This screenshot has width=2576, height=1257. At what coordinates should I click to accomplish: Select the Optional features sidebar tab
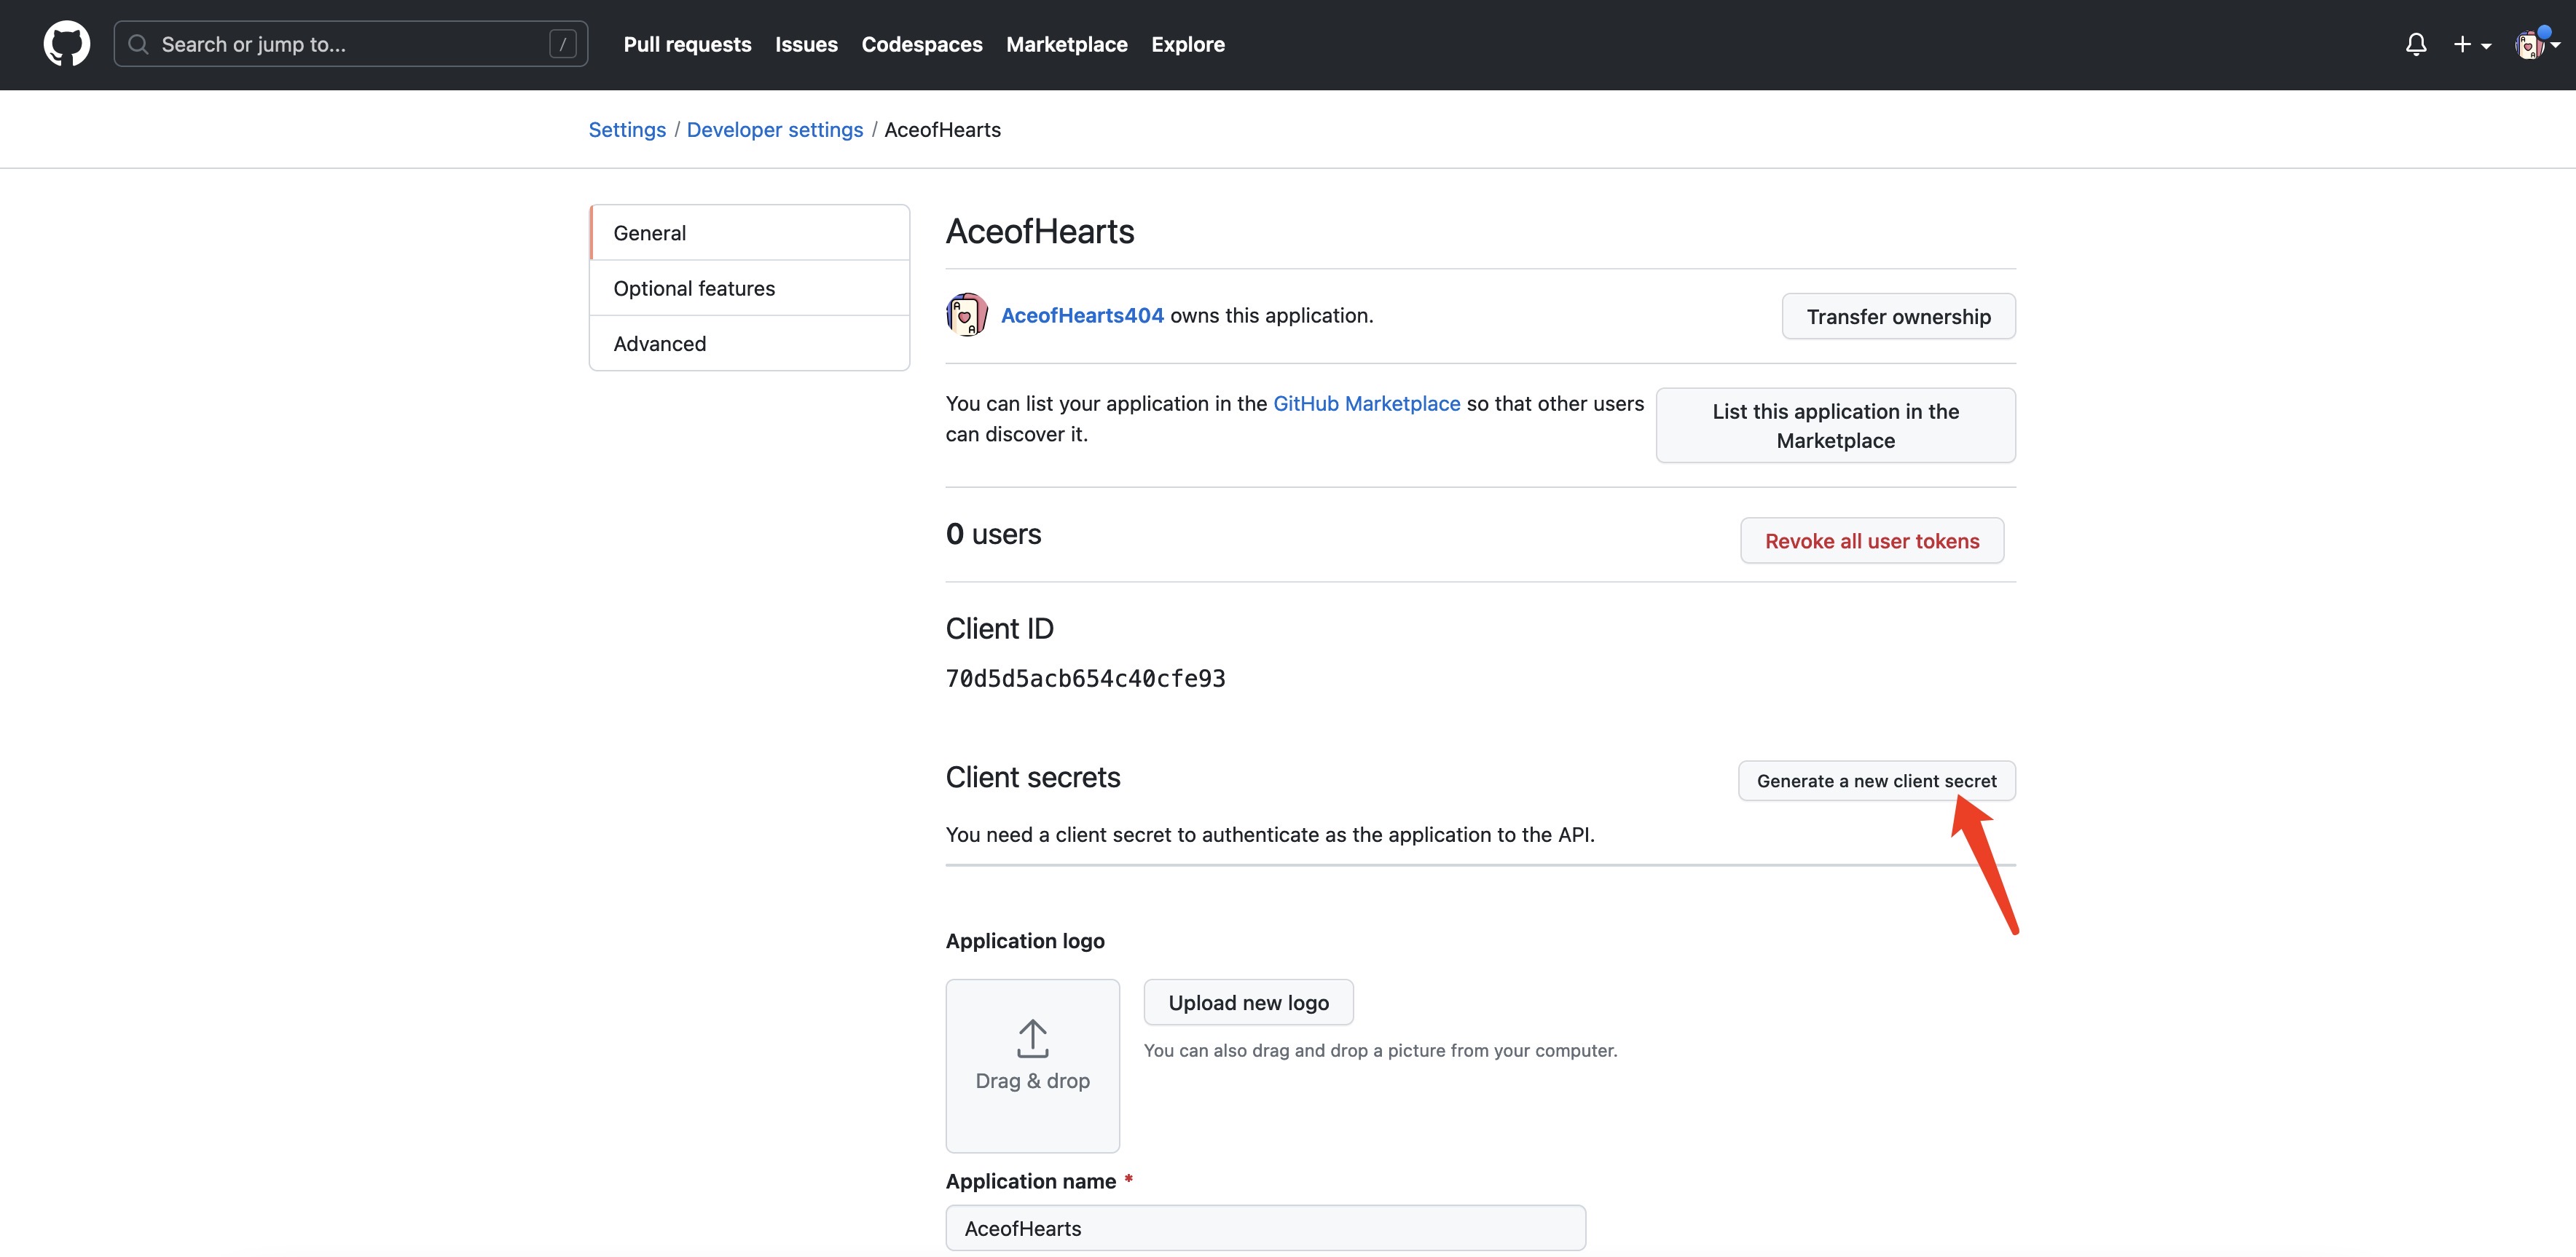click(x=694, y=288)
